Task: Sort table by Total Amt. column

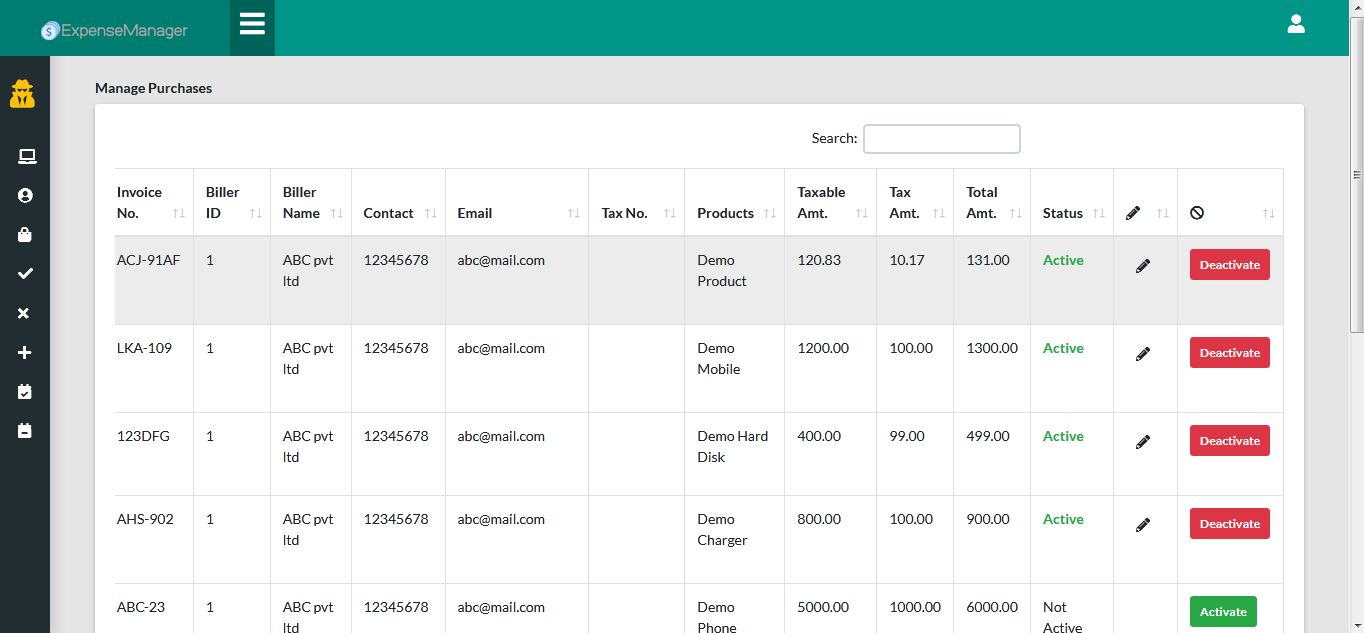Action: point(982,202)
